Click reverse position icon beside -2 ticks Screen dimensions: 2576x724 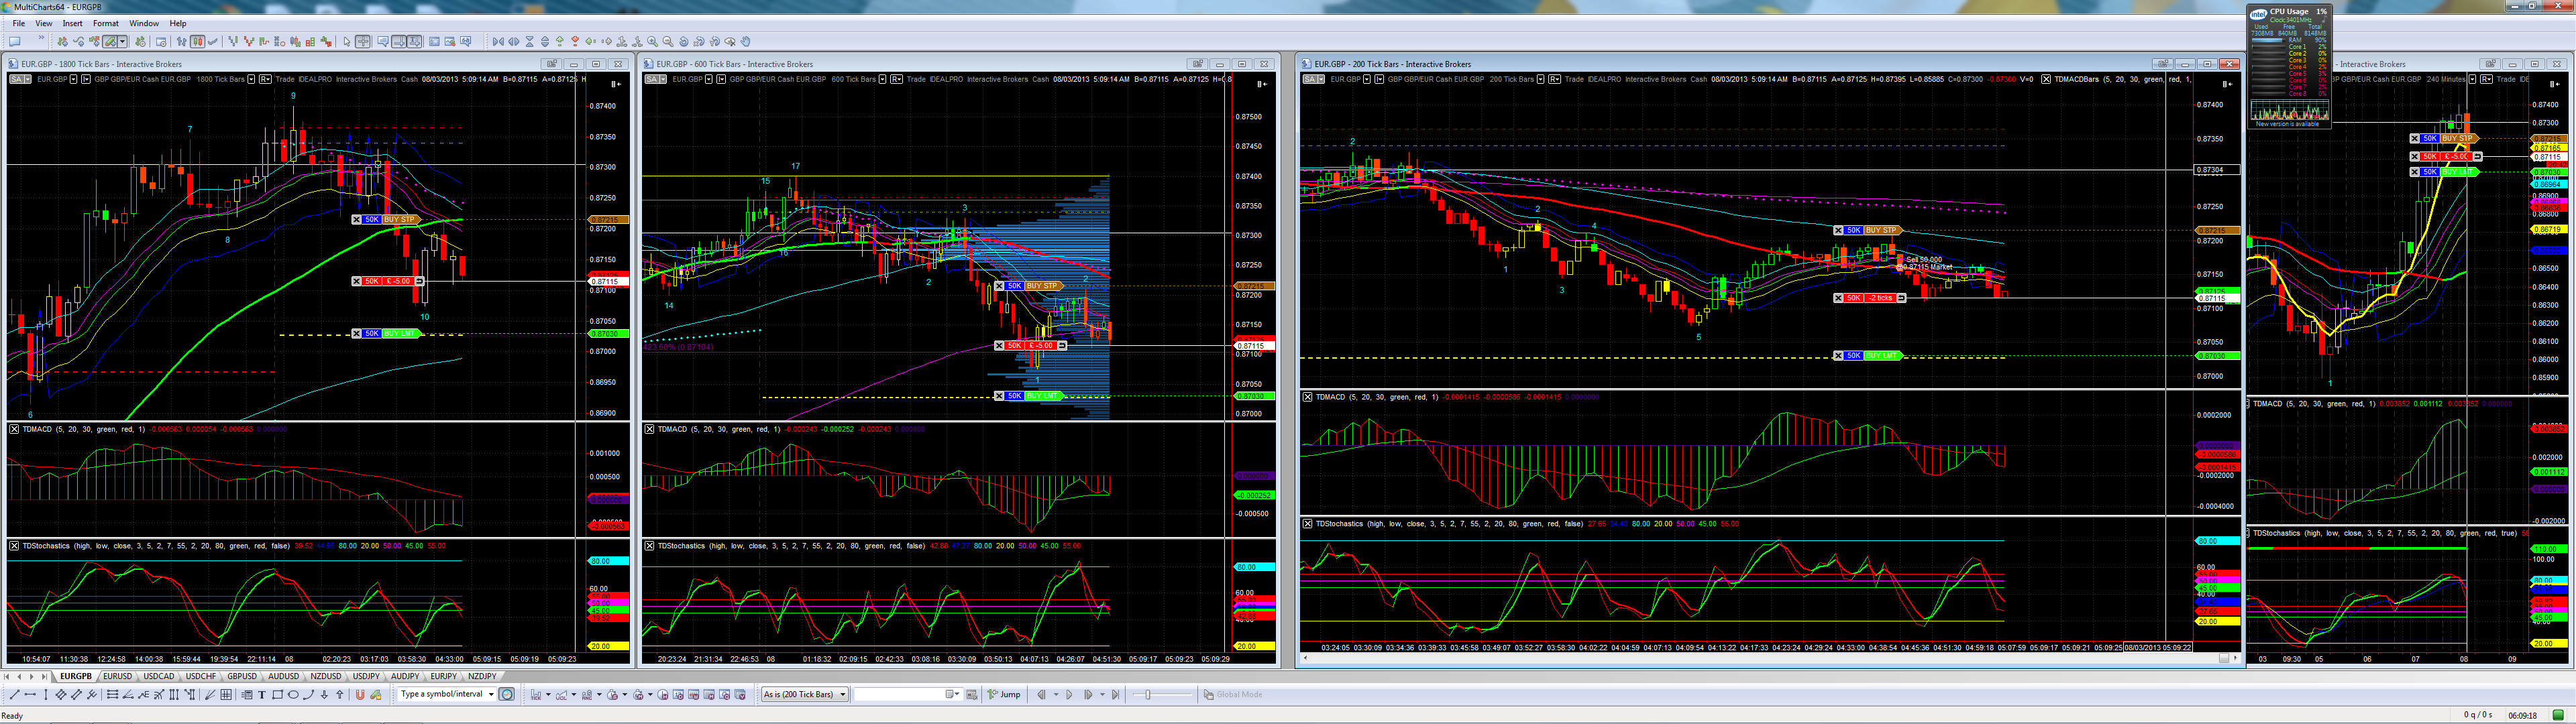click(1901, 298)
